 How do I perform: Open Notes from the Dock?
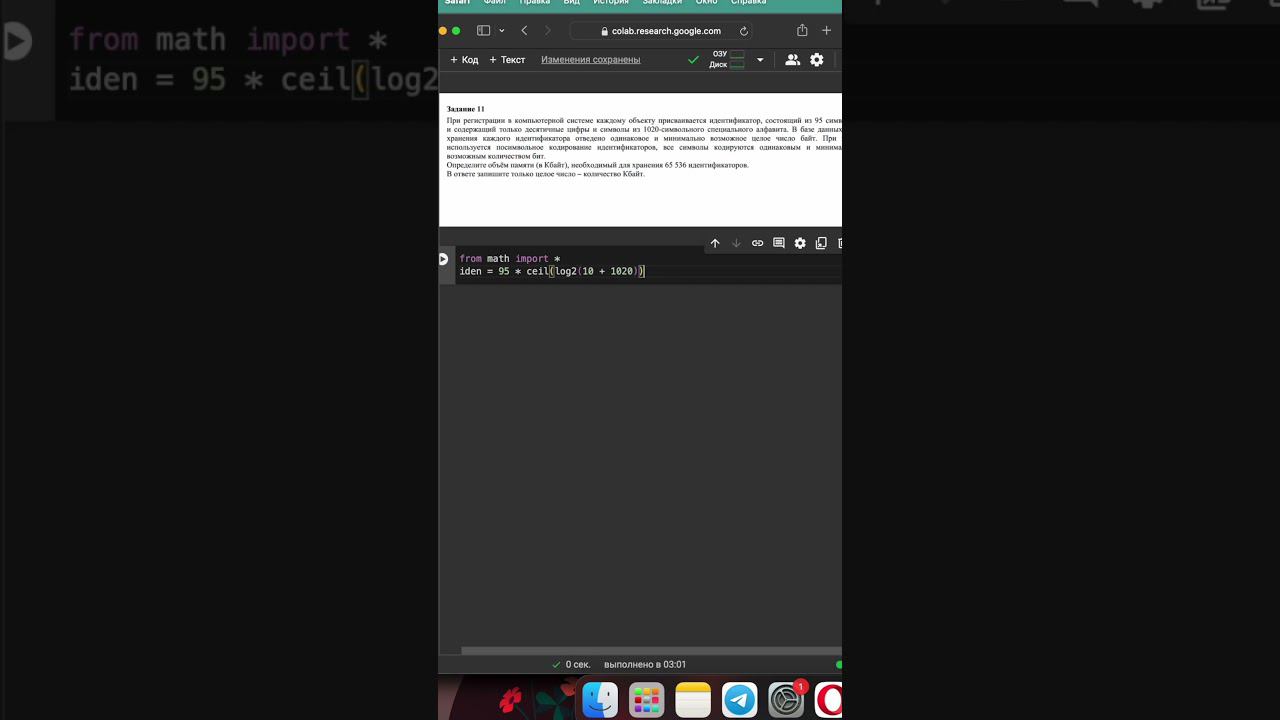pos(693,700)
